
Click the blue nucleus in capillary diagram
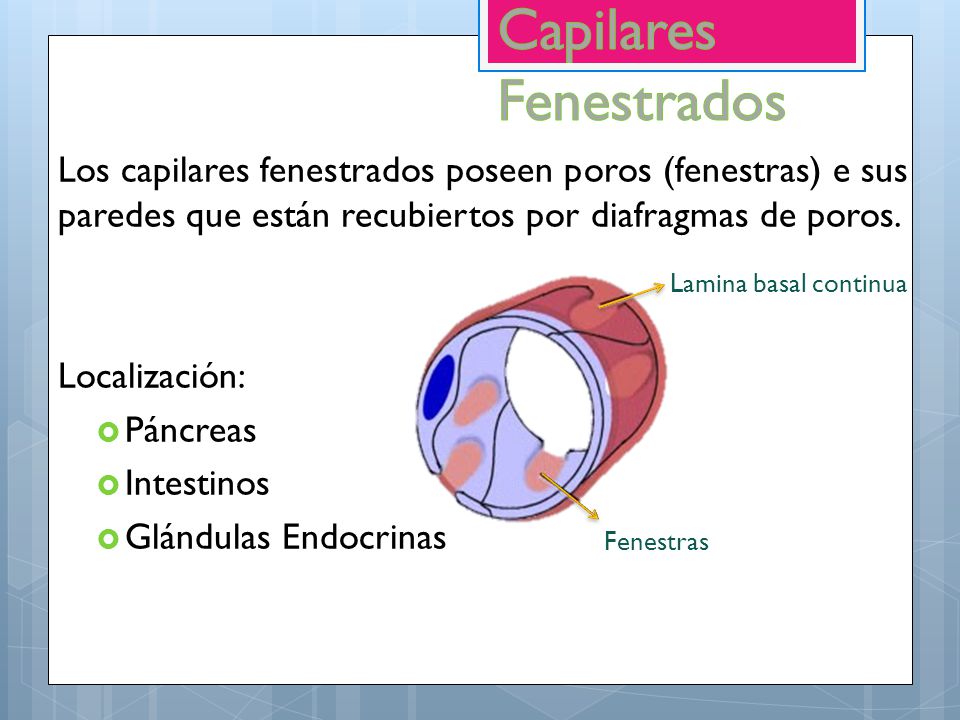click(x=438, y=388)
